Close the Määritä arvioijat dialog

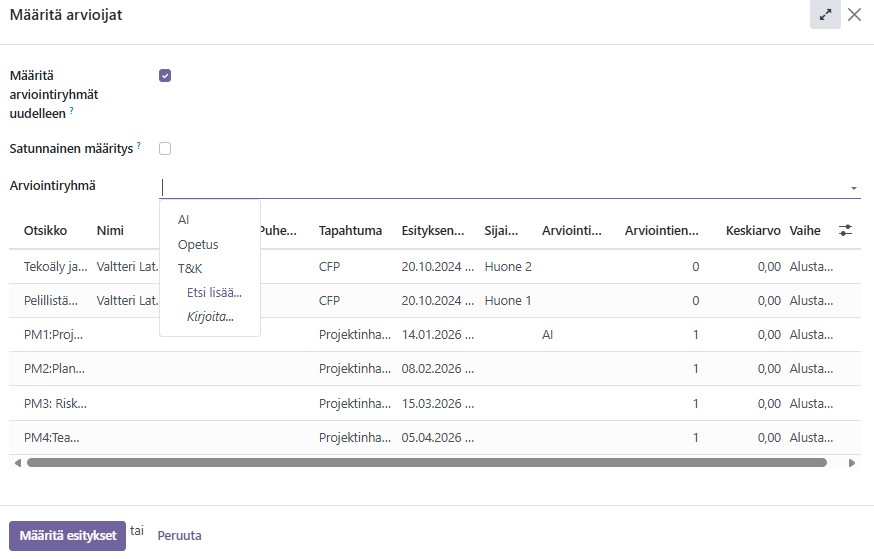(854, 15)
